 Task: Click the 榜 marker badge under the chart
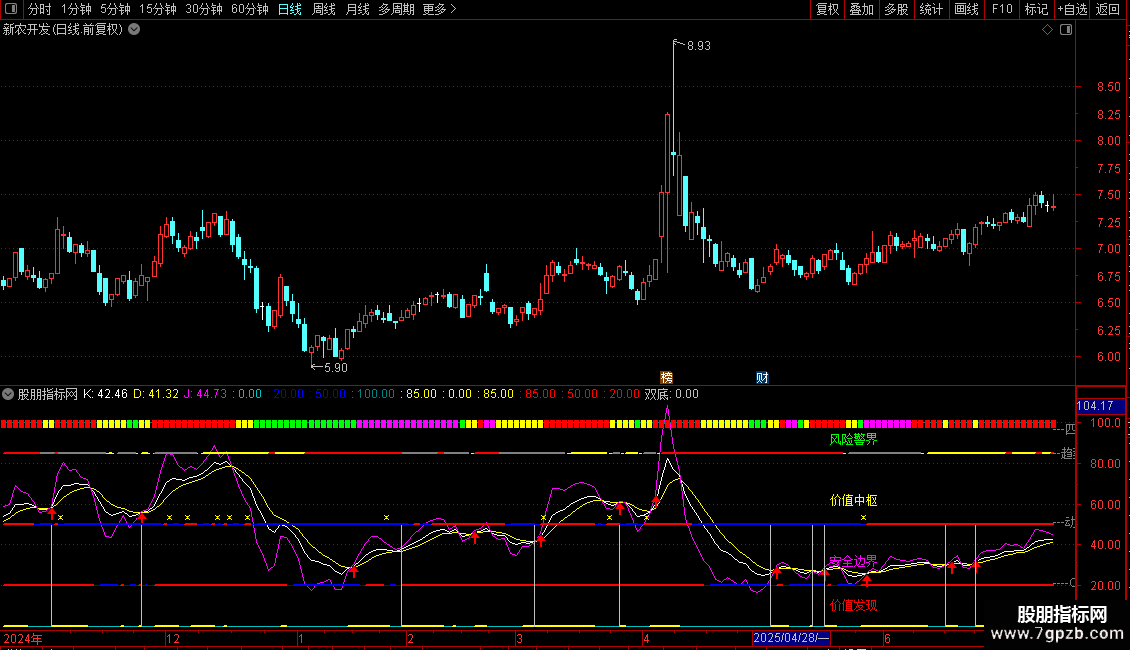[667, 378]
